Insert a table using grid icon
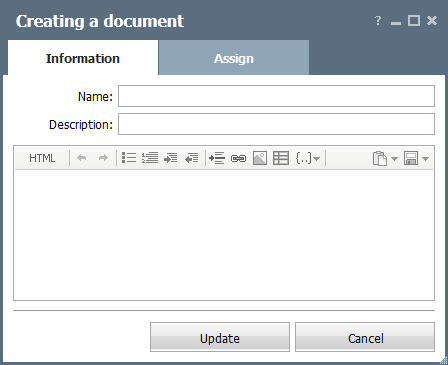 click(x=281, y=158)
